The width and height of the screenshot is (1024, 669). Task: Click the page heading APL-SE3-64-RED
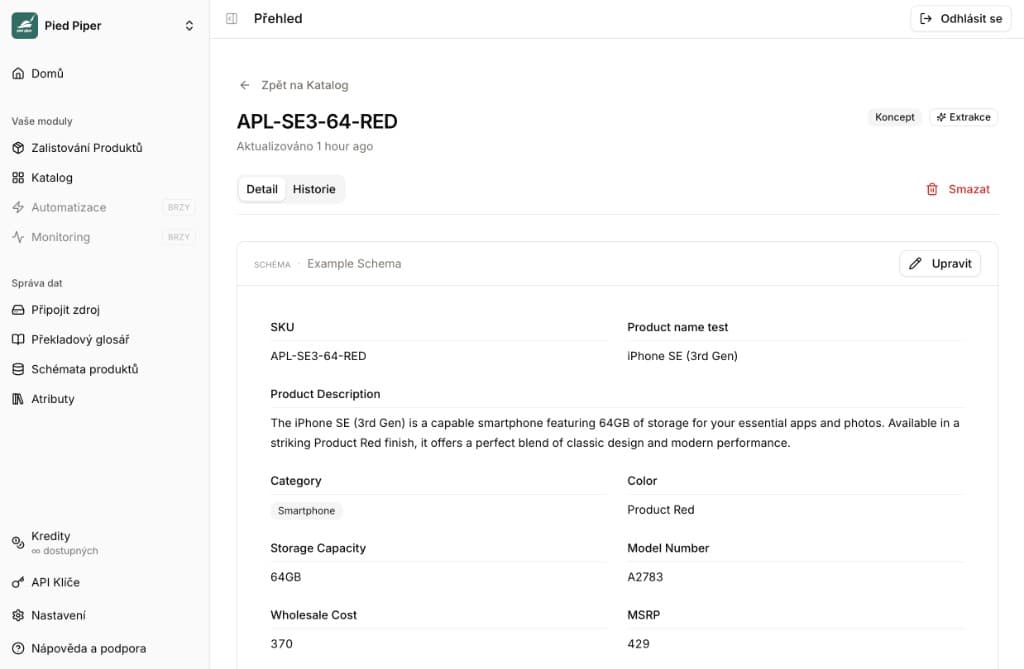(x=317, y=122)
